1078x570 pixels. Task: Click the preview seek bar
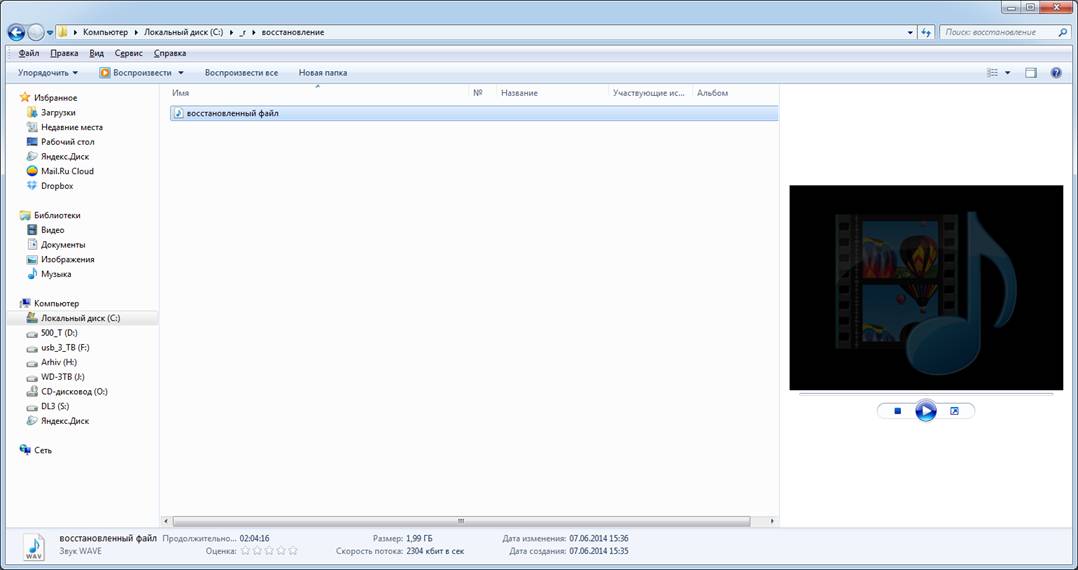tap(925, 395)
